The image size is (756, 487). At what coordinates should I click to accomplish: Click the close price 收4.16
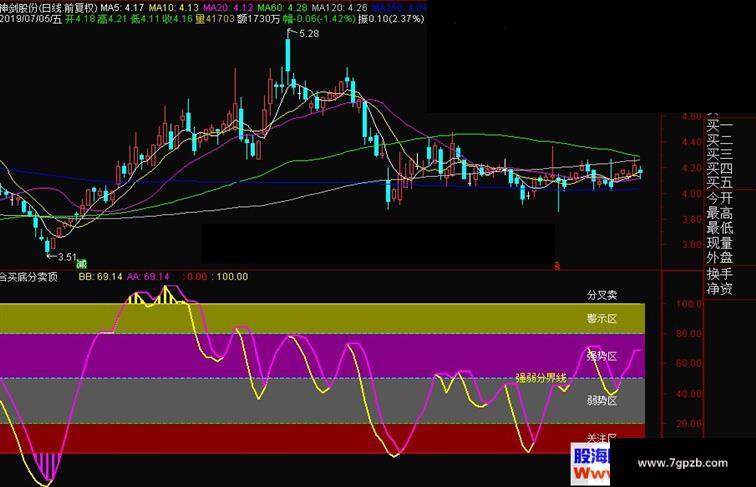coord(177,19)
